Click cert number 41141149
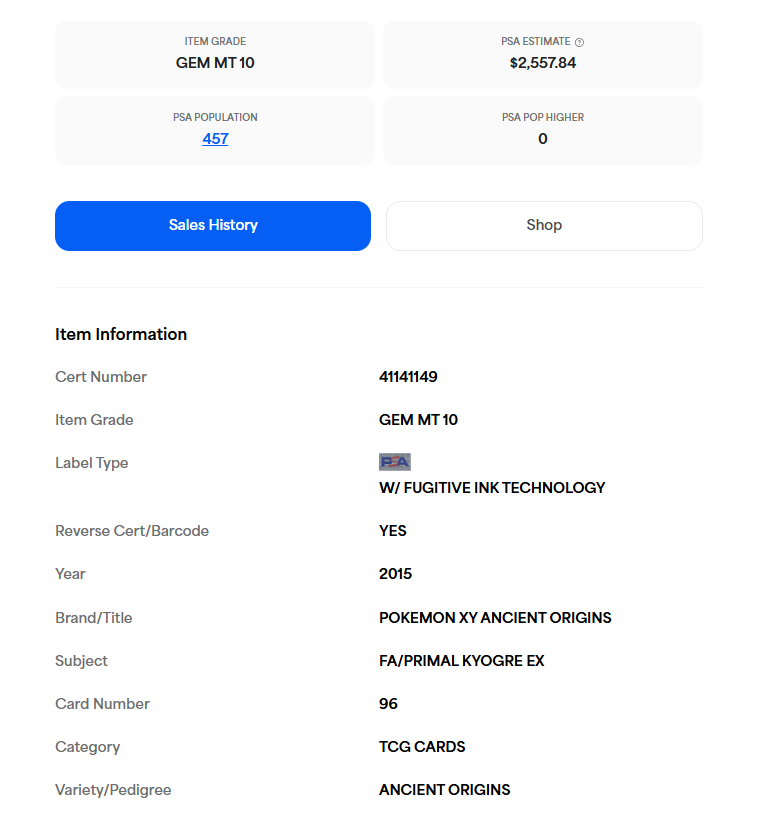The width and height of the screenshot is (769, 828). 408,377
